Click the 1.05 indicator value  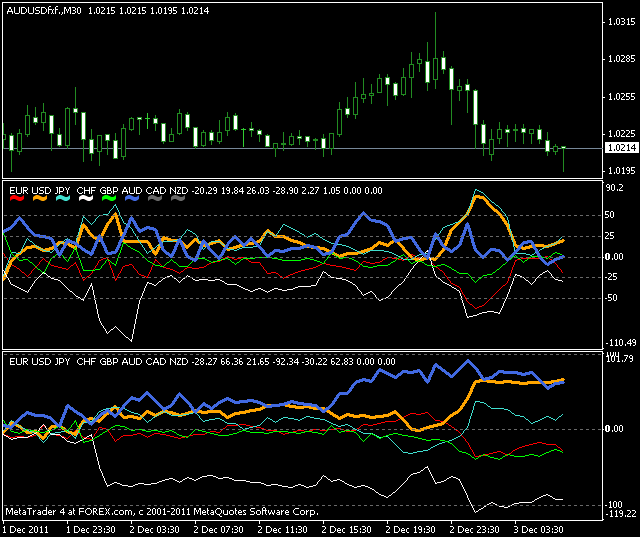click(331, 191)
